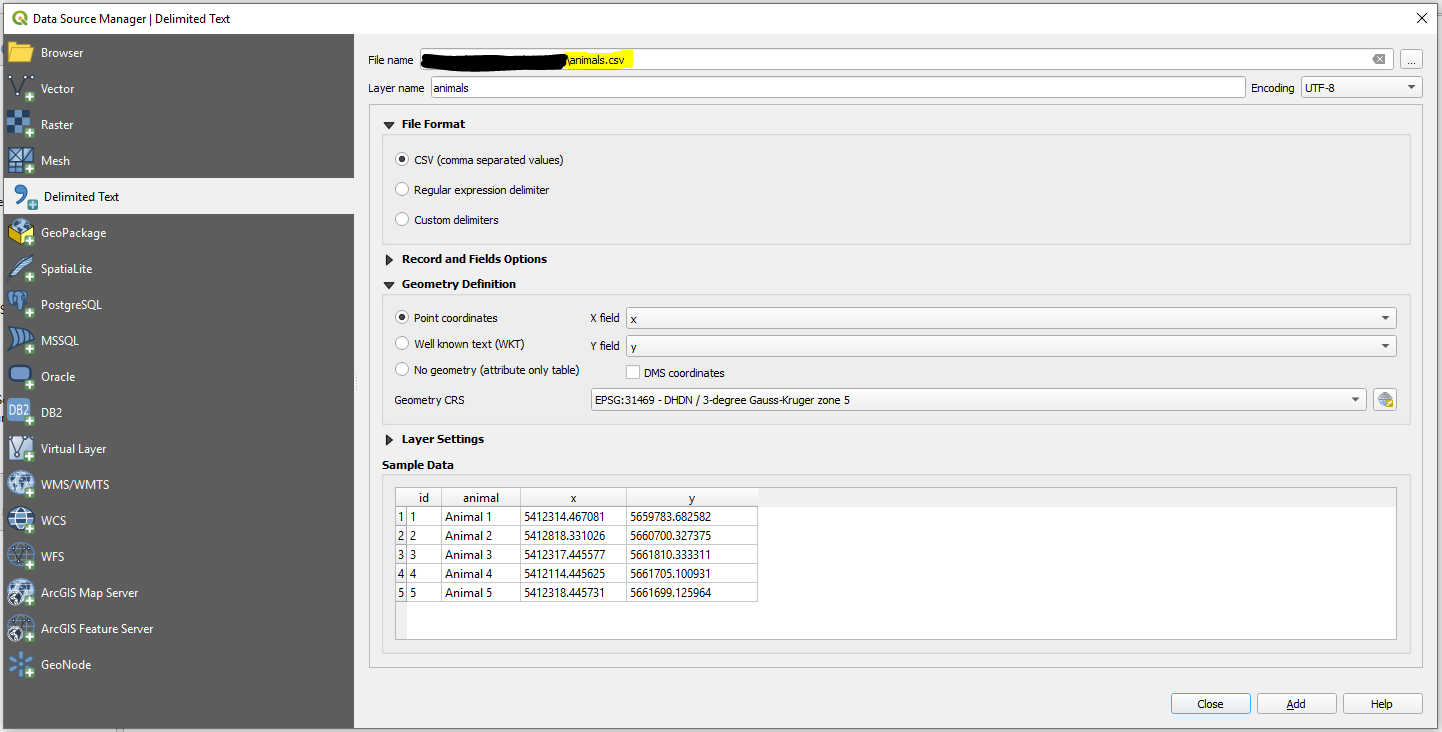Open the X field dropdown

tap(1011, 319)
